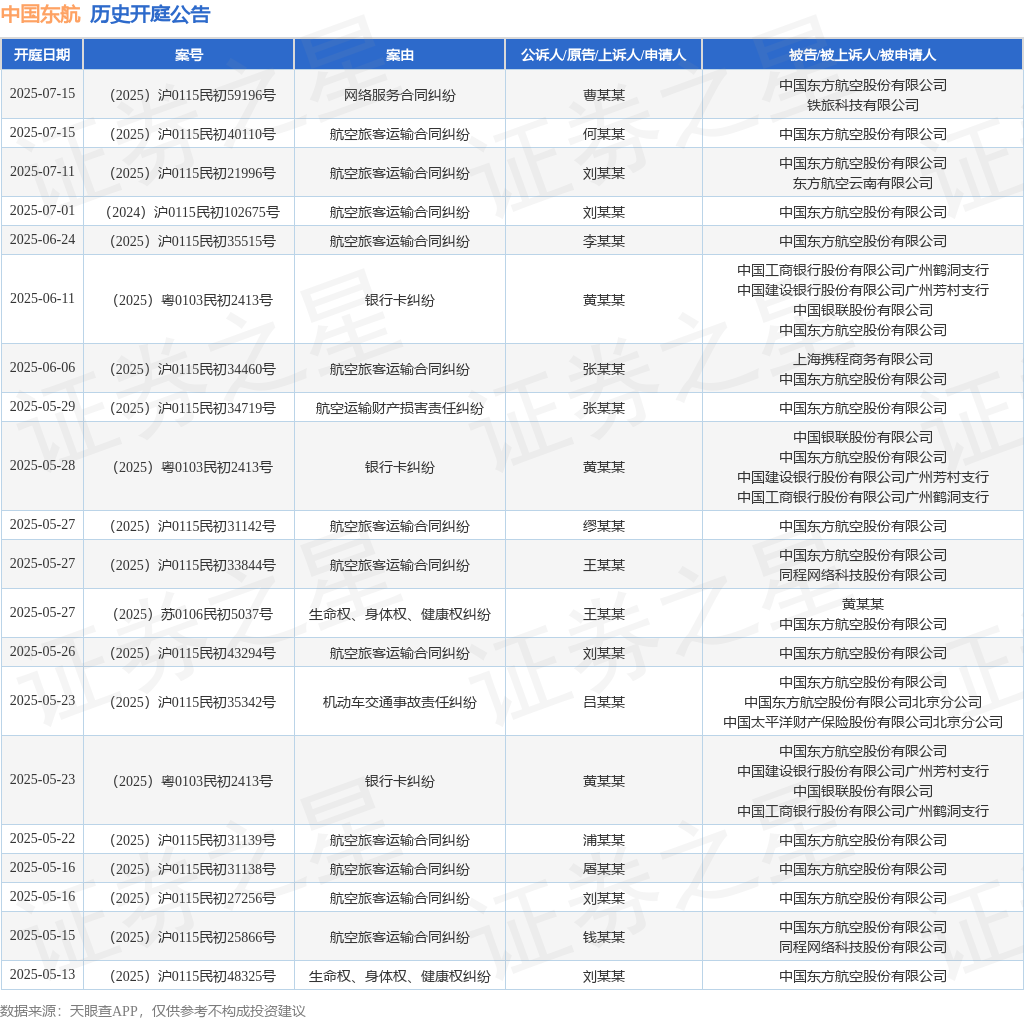
Task: Click the 开庭日期 column header
Action: [42, 55]
